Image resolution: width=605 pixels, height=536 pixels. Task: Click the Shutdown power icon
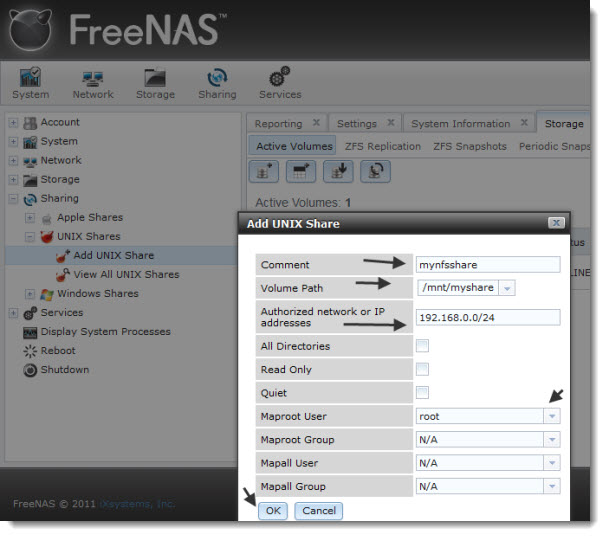click(30, 370)
